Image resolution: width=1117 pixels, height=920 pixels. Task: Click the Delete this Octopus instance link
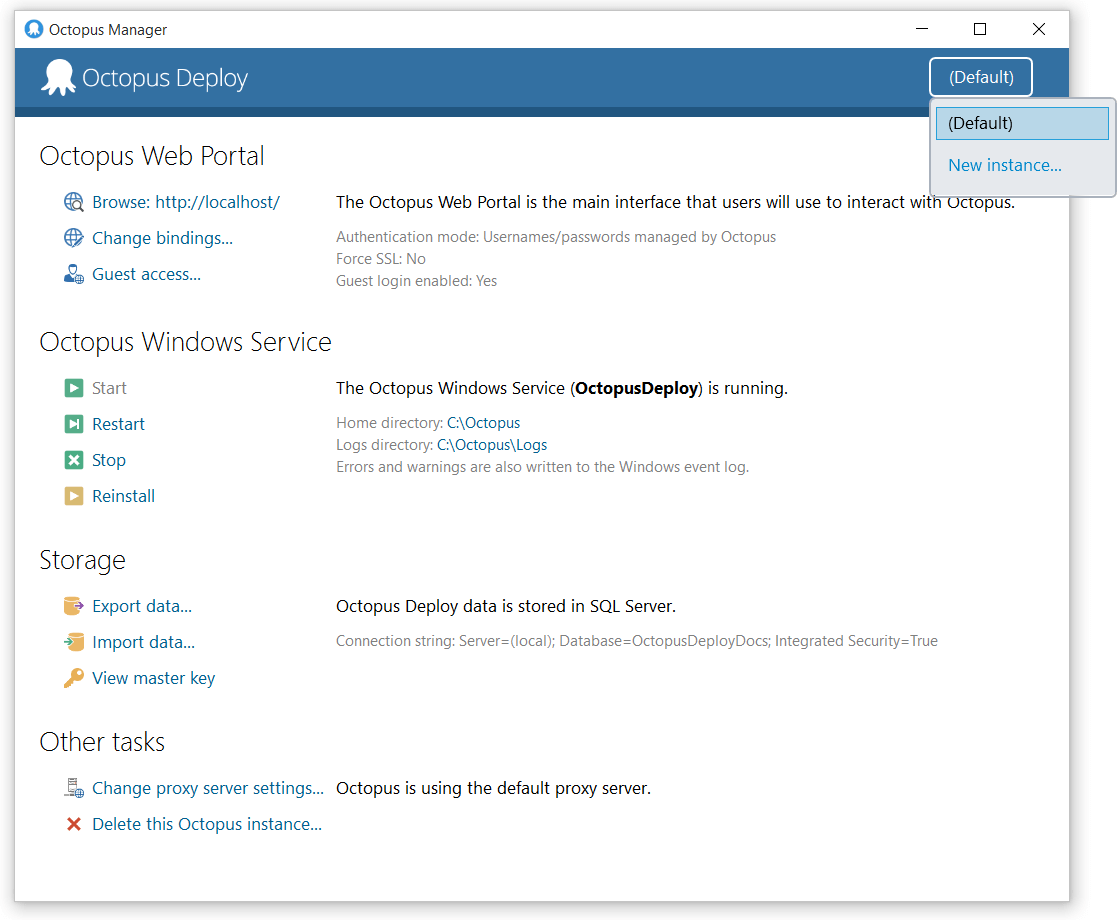coord(207,825)
